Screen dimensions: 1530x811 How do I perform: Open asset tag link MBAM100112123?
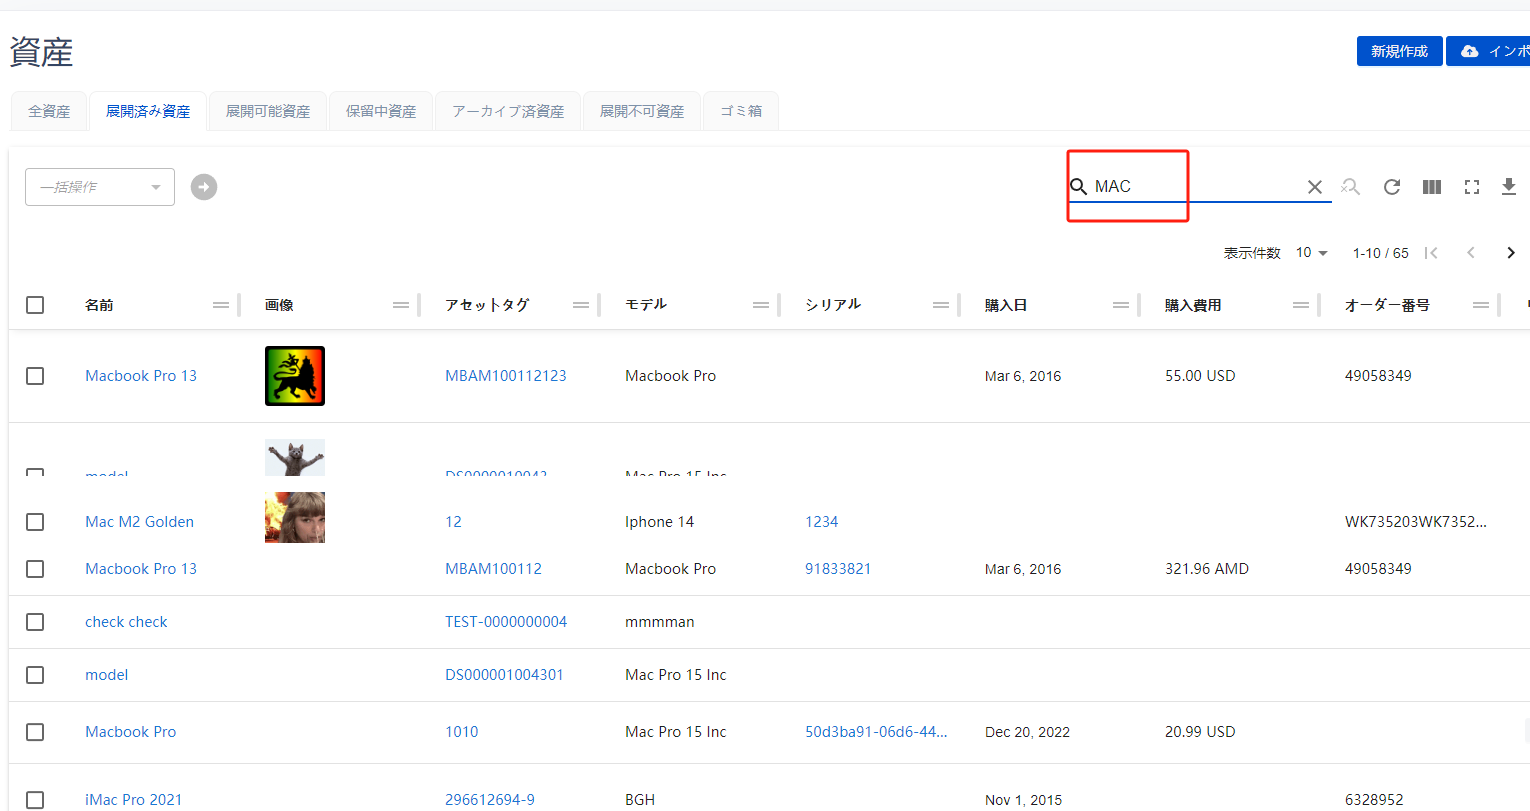pos(505,376)
